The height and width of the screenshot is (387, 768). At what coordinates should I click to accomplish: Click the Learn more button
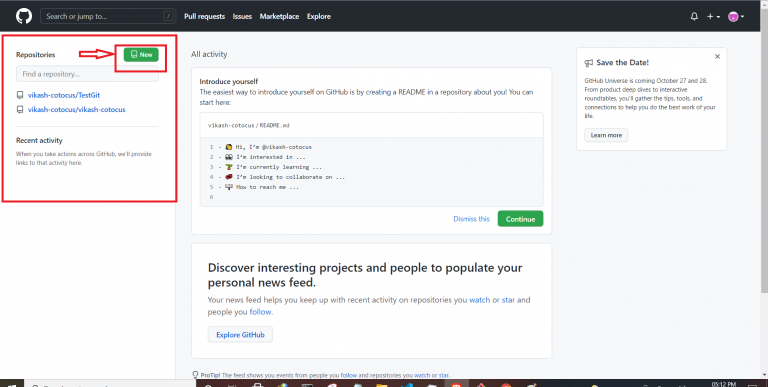point(606,135)
